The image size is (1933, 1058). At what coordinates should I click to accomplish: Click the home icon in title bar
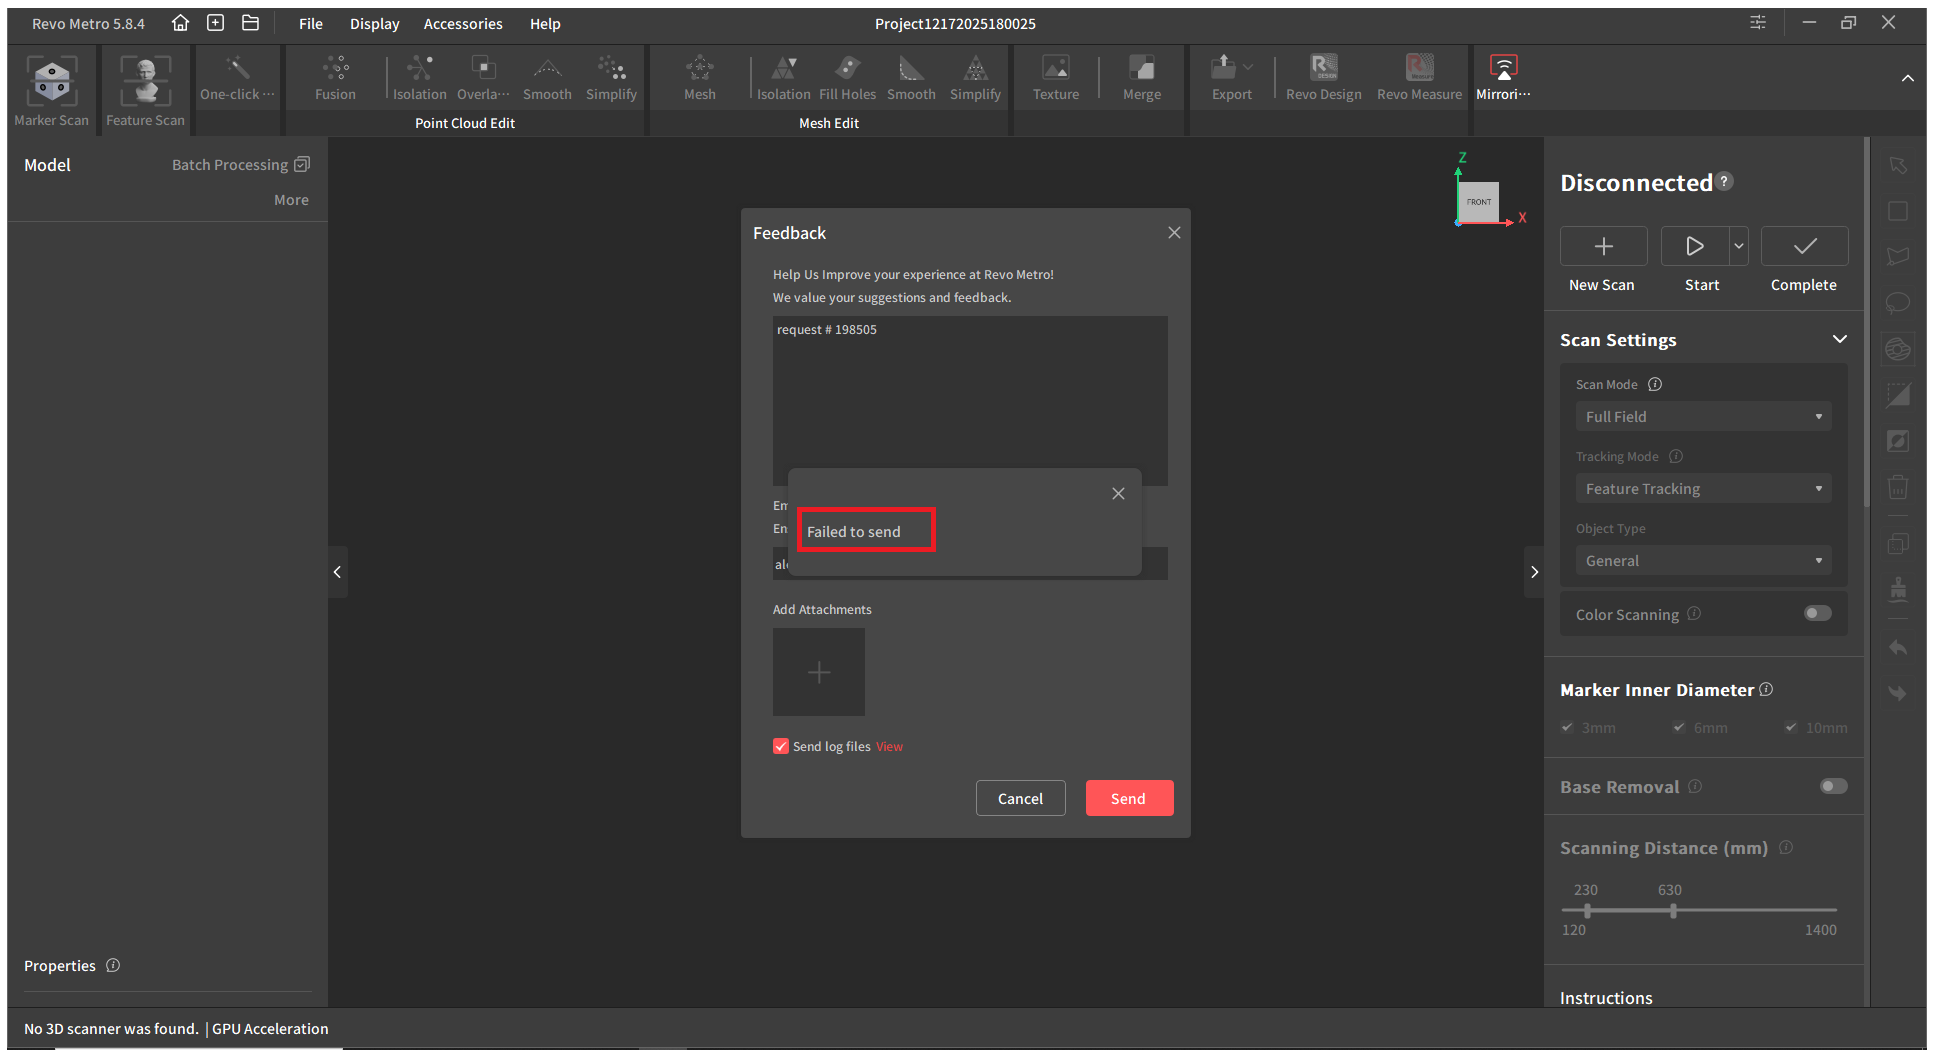[180, 23]
